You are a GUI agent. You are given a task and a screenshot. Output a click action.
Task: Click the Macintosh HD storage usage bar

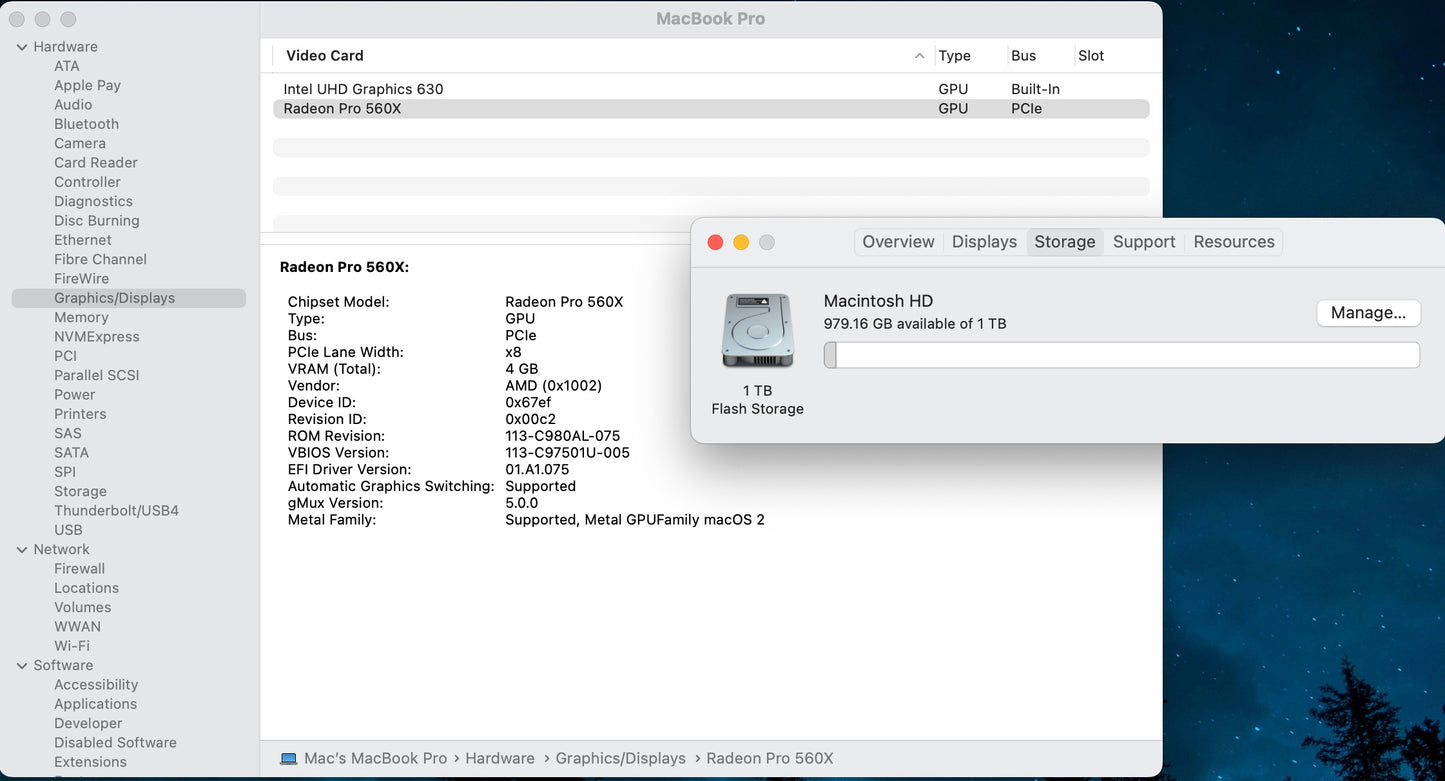(1120, 355)
